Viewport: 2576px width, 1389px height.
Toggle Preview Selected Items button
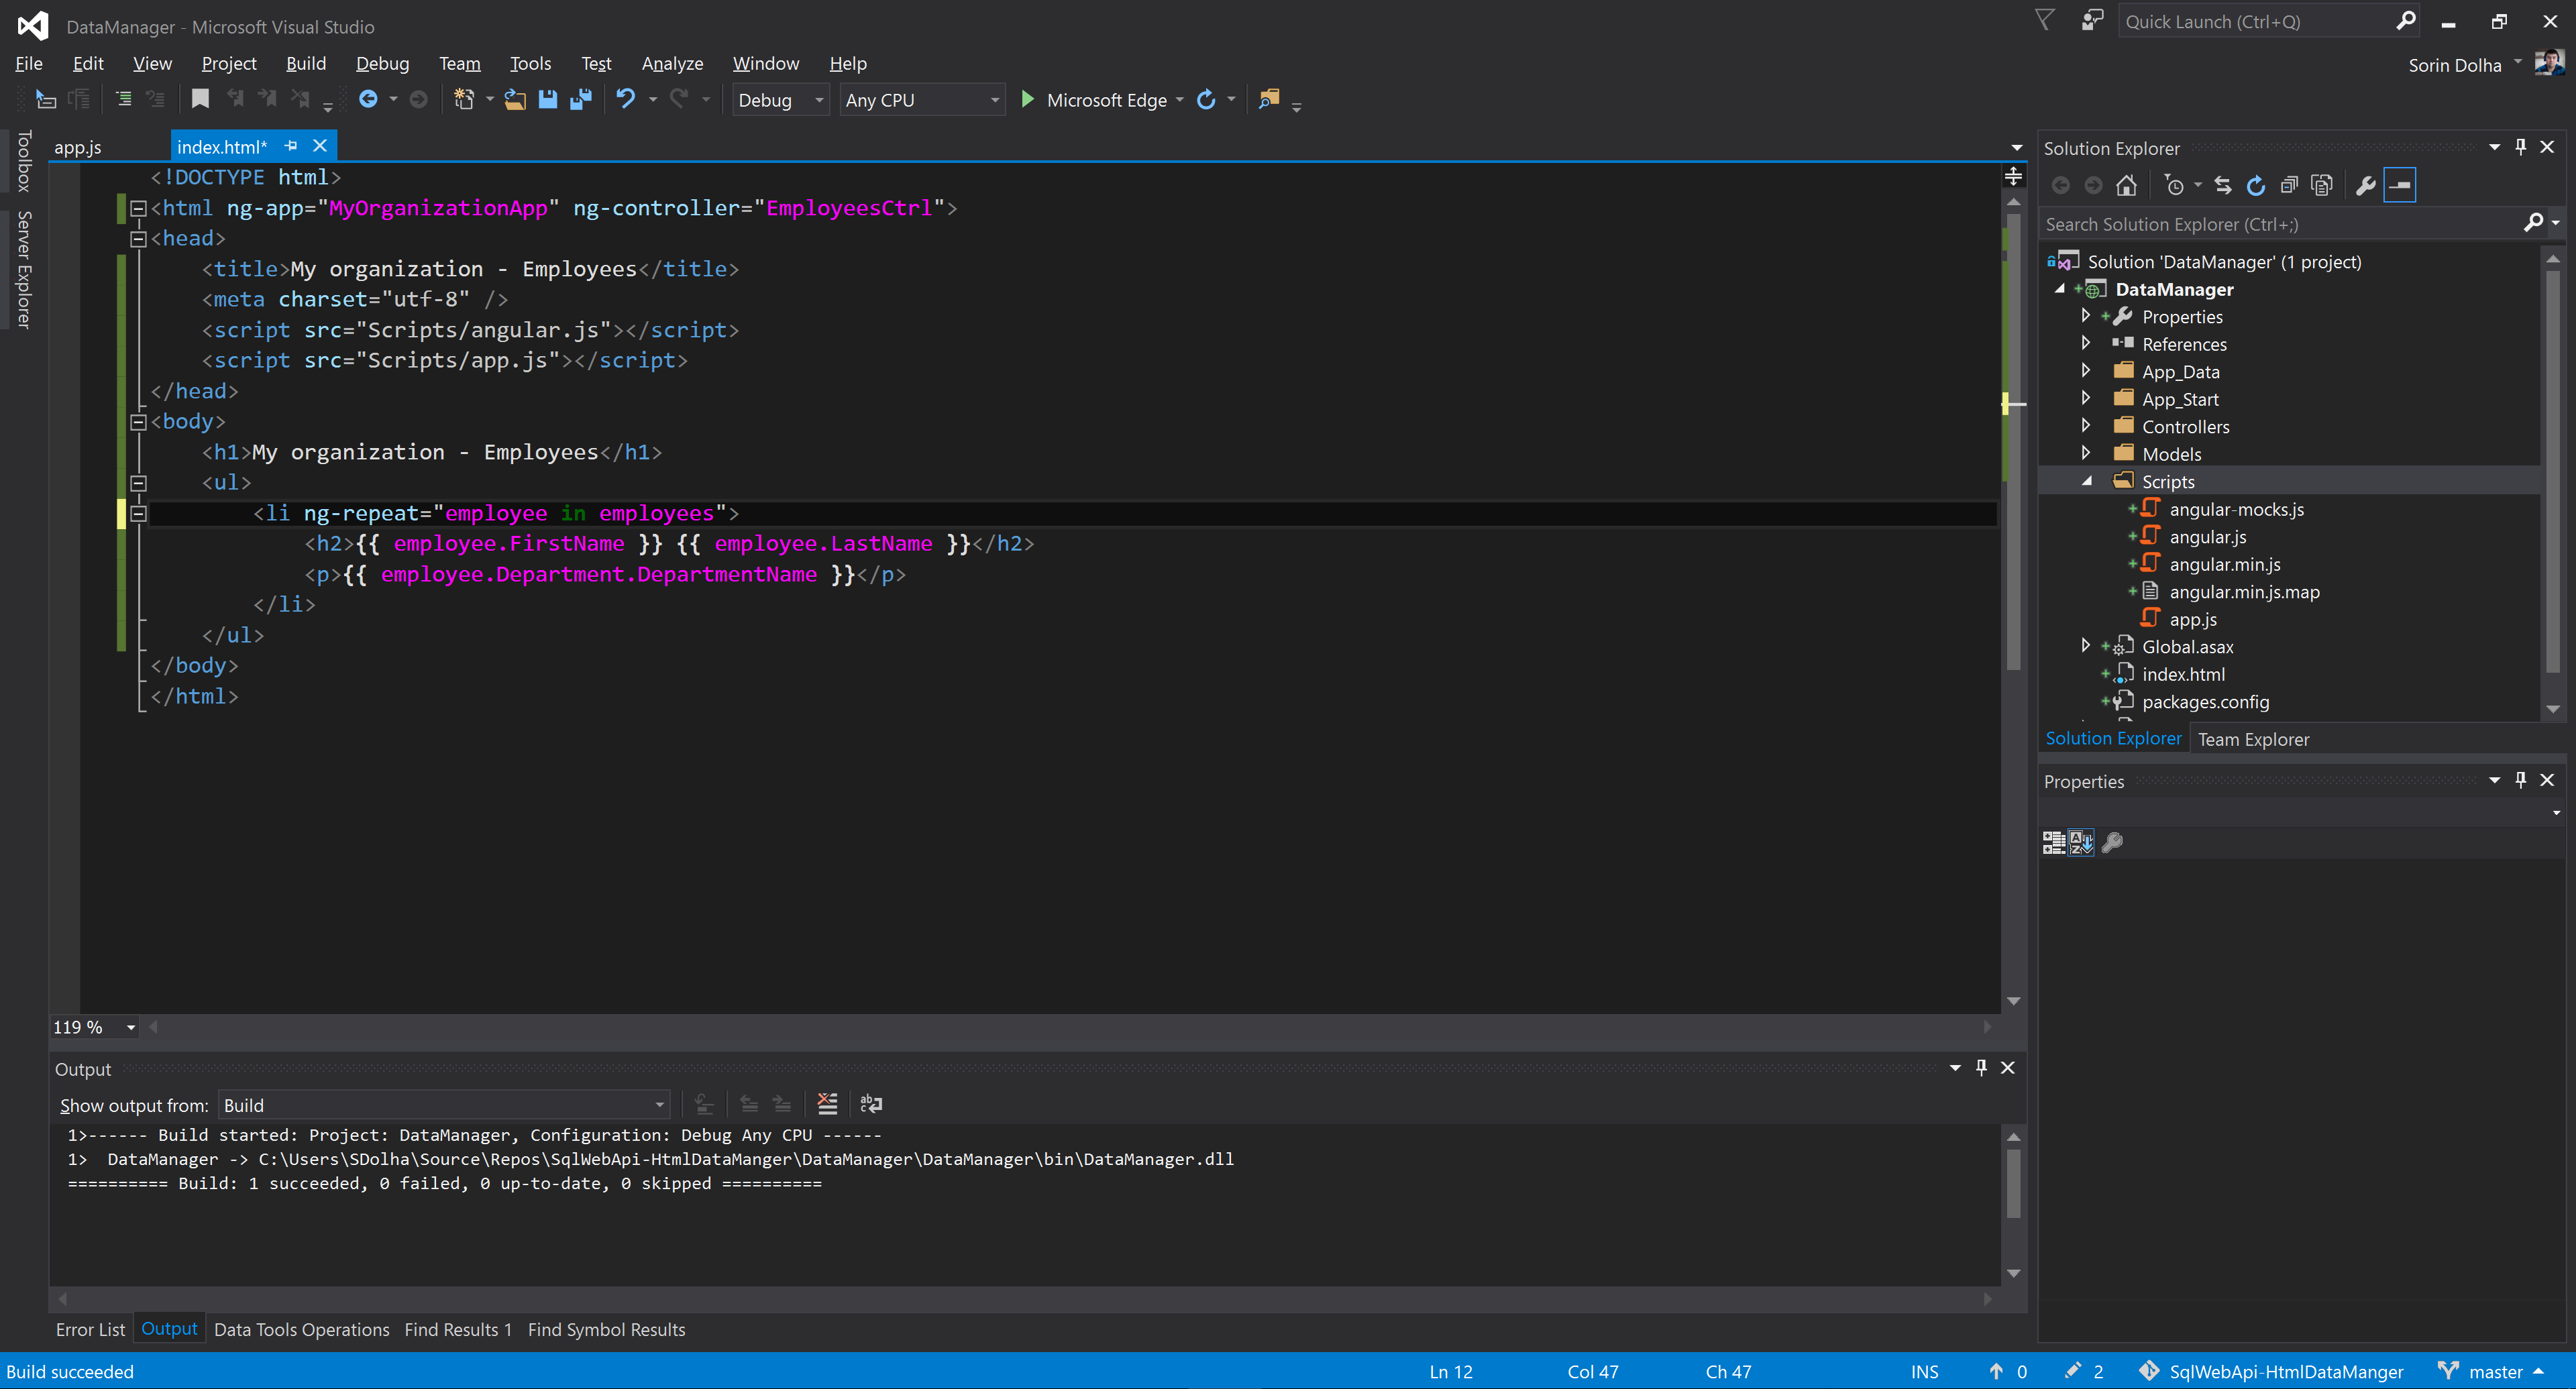[x=2400, y=185]
